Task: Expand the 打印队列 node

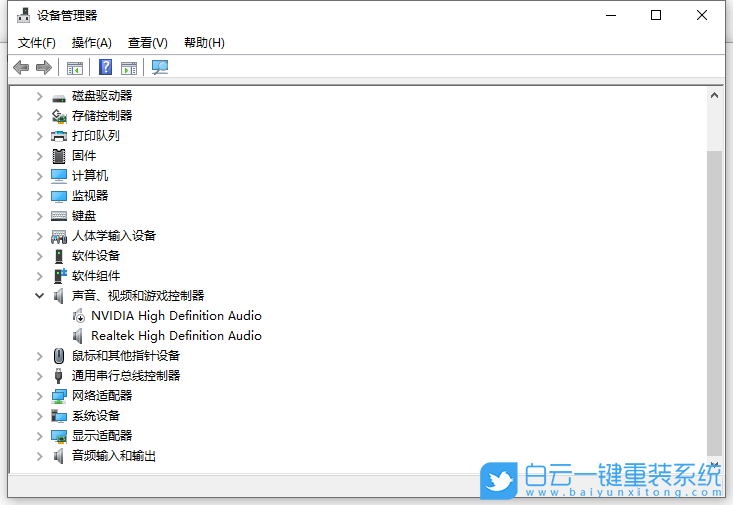Action: point(40,137)
